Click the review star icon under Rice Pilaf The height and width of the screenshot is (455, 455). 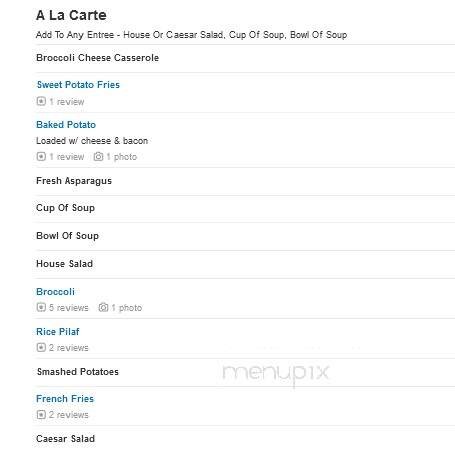click(41, 347)
